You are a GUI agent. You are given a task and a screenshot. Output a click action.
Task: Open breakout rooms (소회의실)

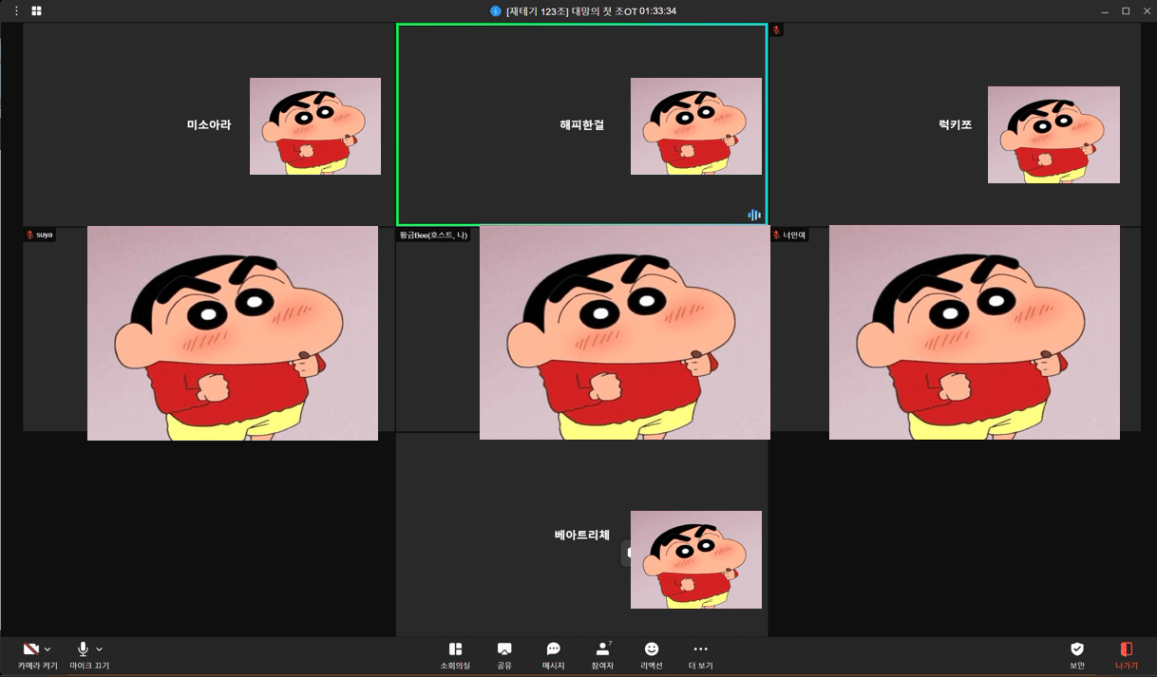(455, 656)
